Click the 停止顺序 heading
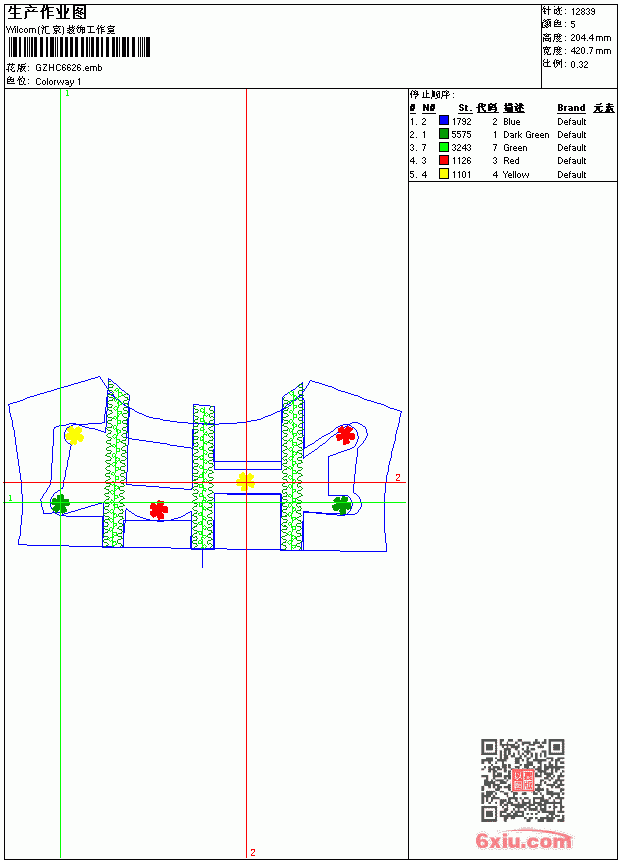The height and width of the screenshot is (860, 620). pyautogui.click(x=432, y=94)
